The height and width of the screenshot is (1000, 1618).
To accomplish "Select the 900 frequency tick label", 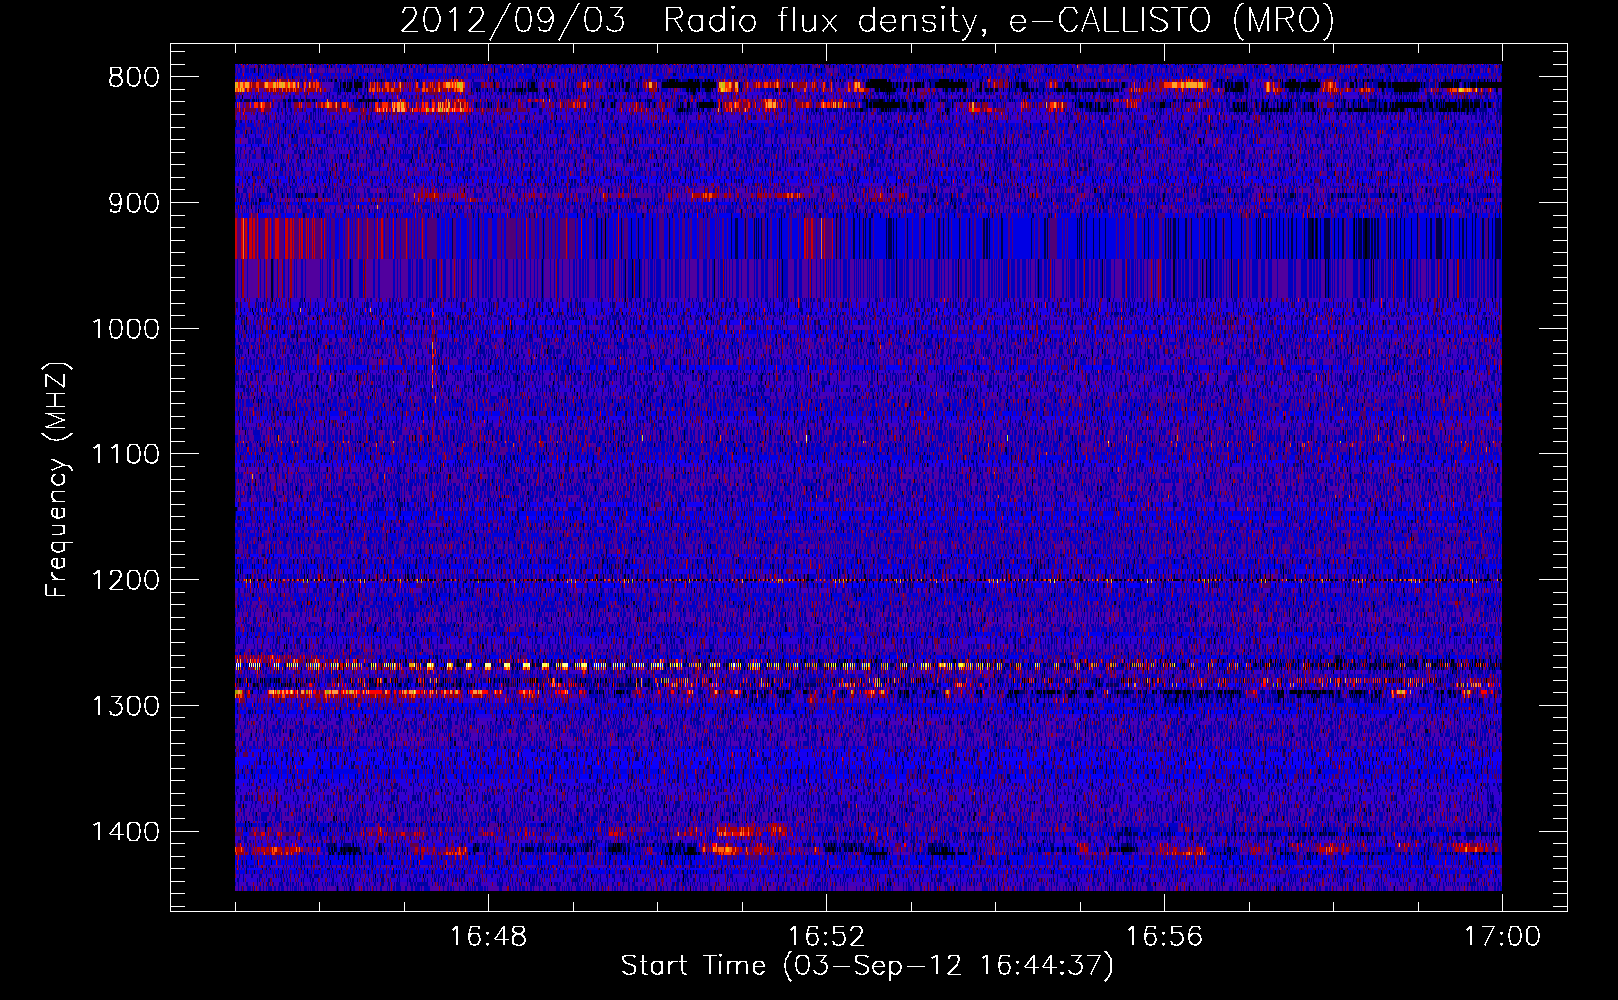I will tap(134, 204).
